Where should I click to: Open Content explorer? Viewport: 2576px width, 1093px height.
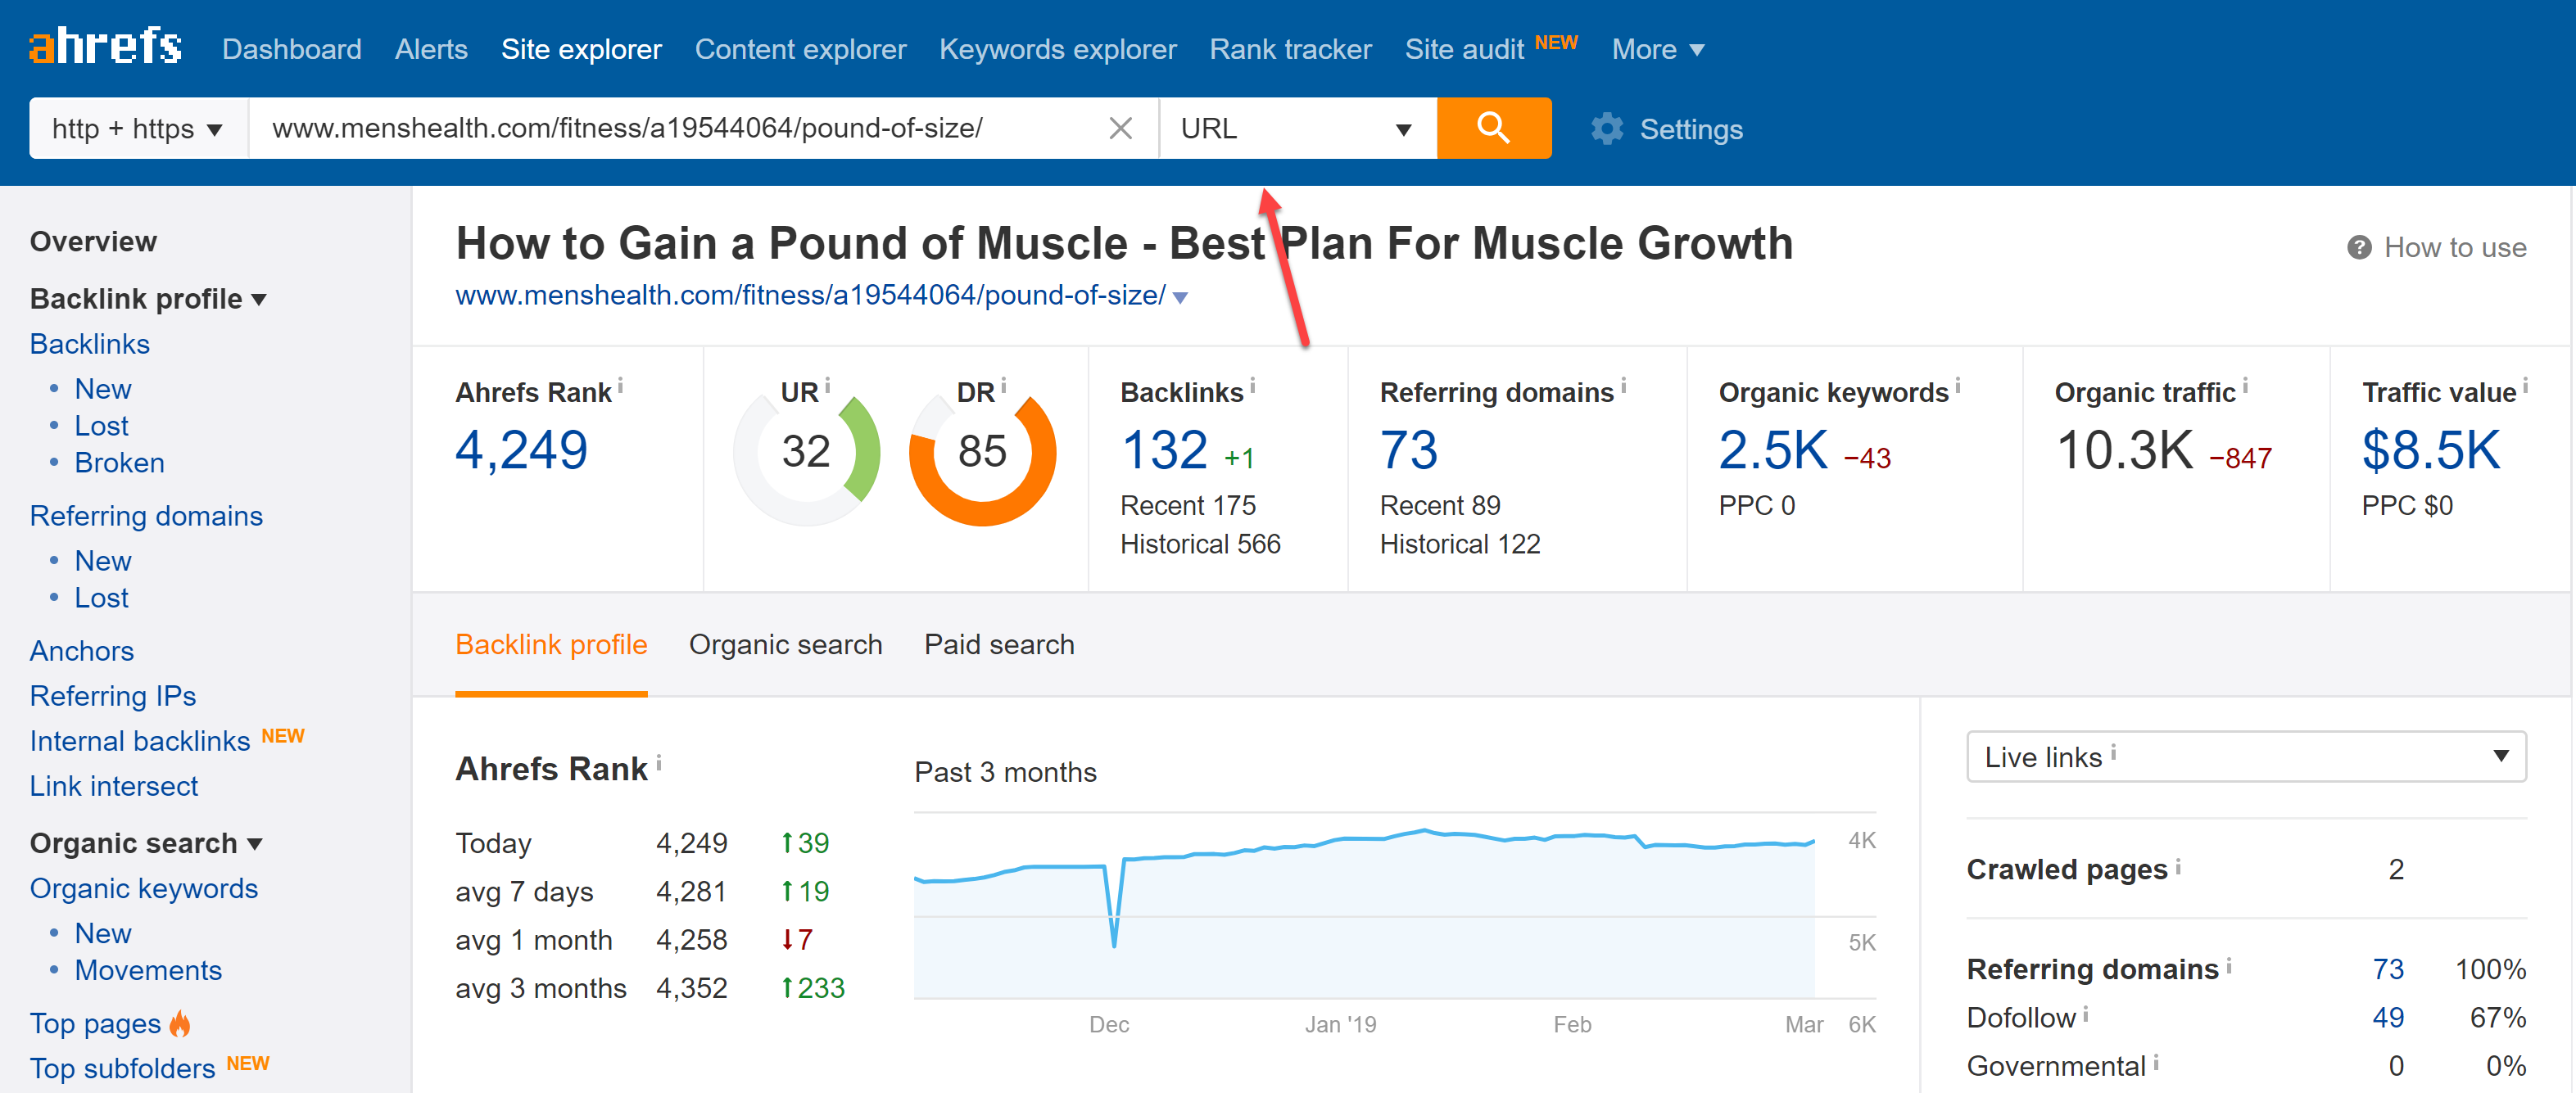point(800,49)
